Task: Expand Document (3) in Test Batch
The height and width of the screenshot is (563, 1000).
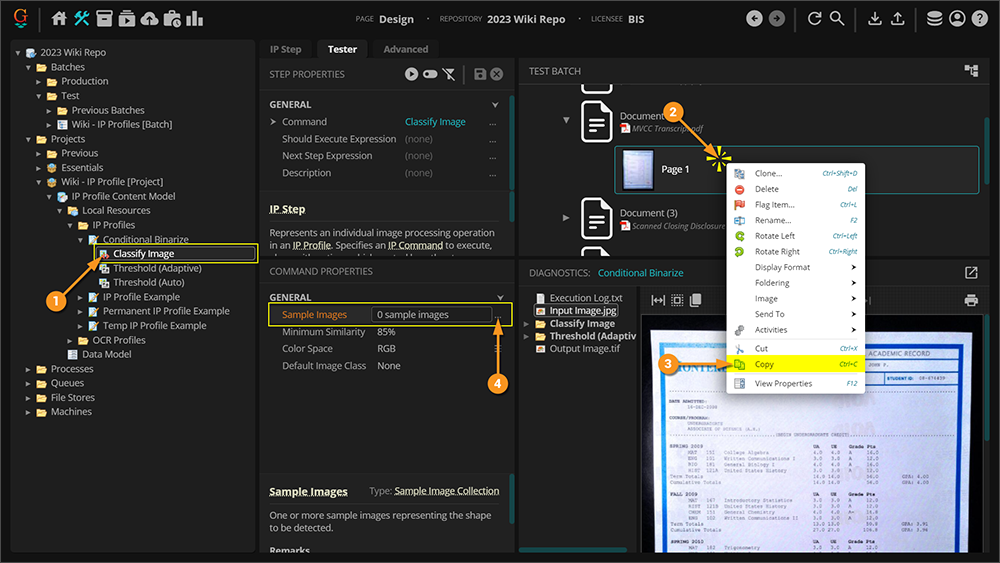Action: 567,217
